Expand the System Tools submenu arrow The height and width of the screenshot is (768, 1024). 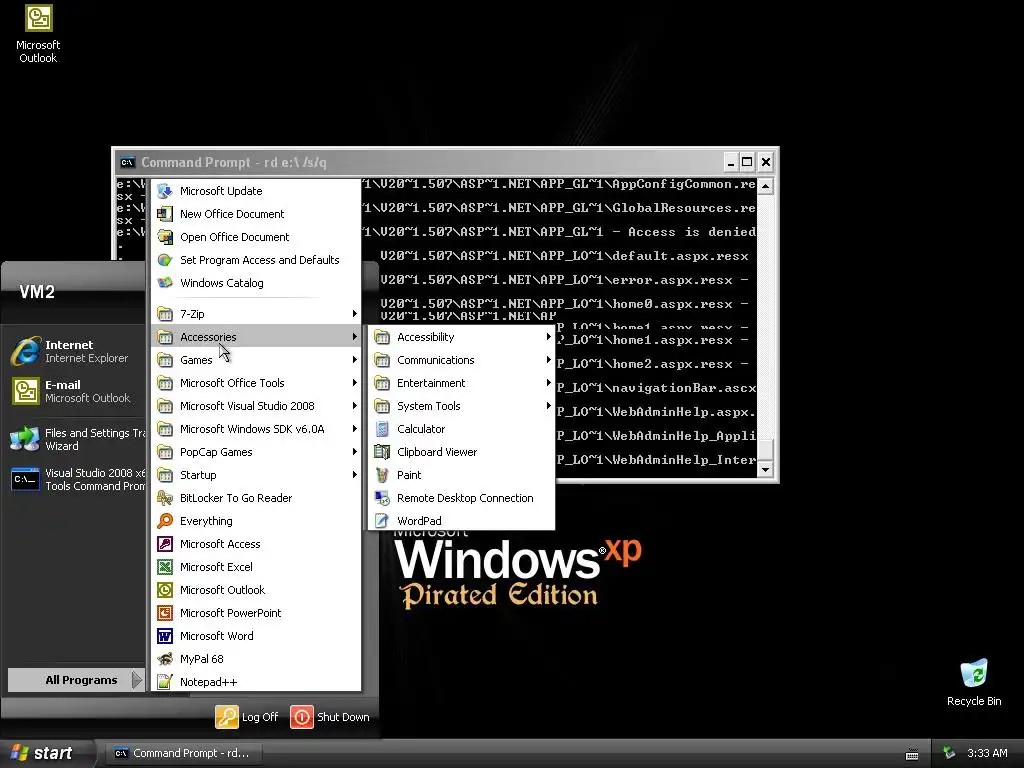tap(549, 406)
